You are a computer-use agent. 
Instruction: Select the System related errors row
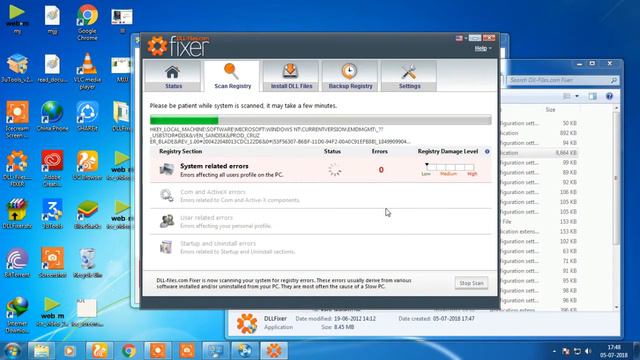coord(320,170)
